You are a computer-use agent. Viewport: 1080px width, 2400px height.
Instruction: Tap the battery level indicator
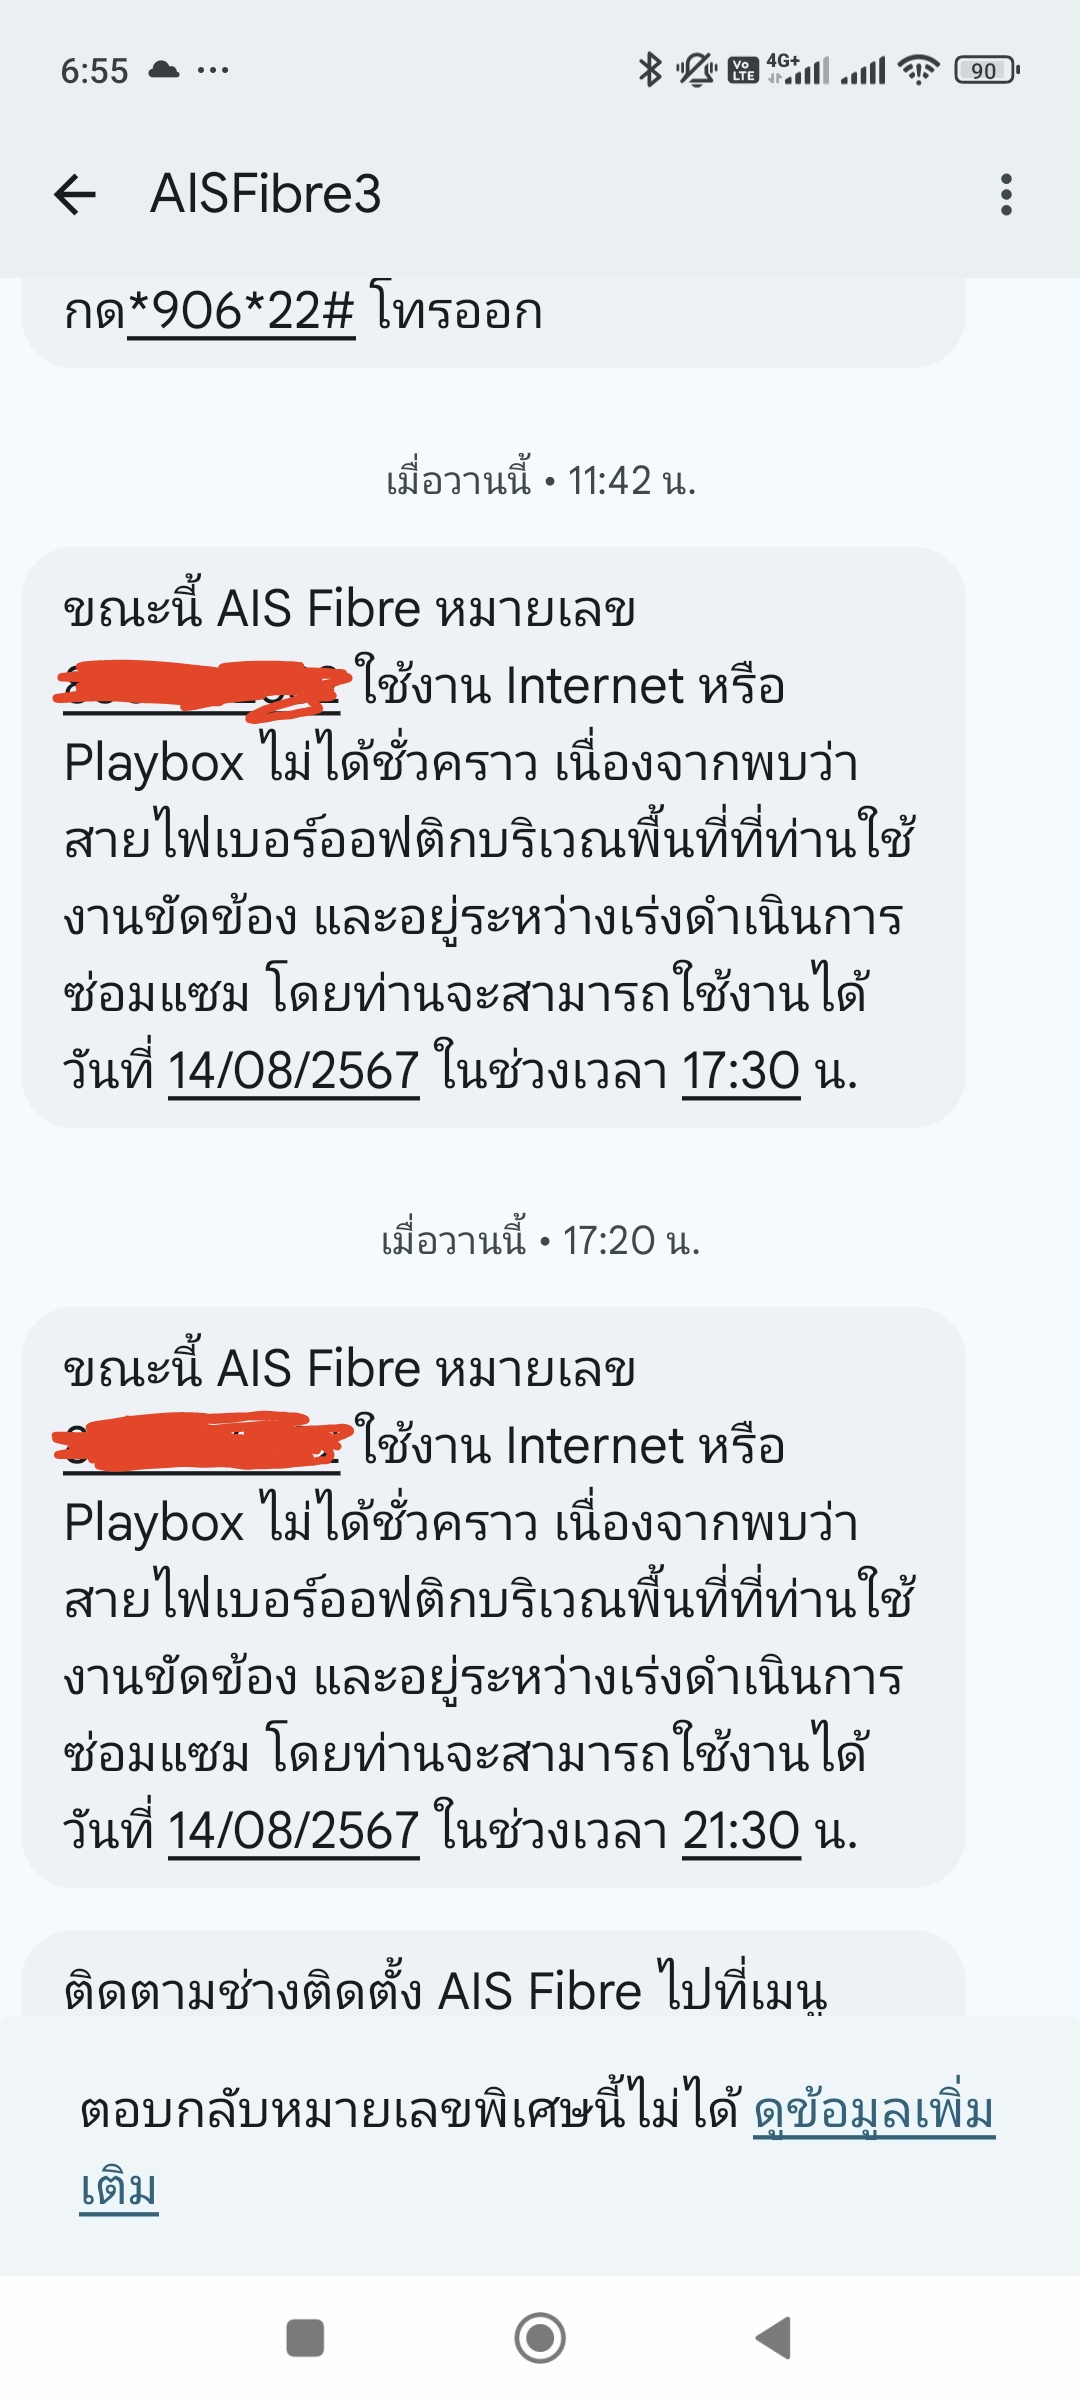987,70
